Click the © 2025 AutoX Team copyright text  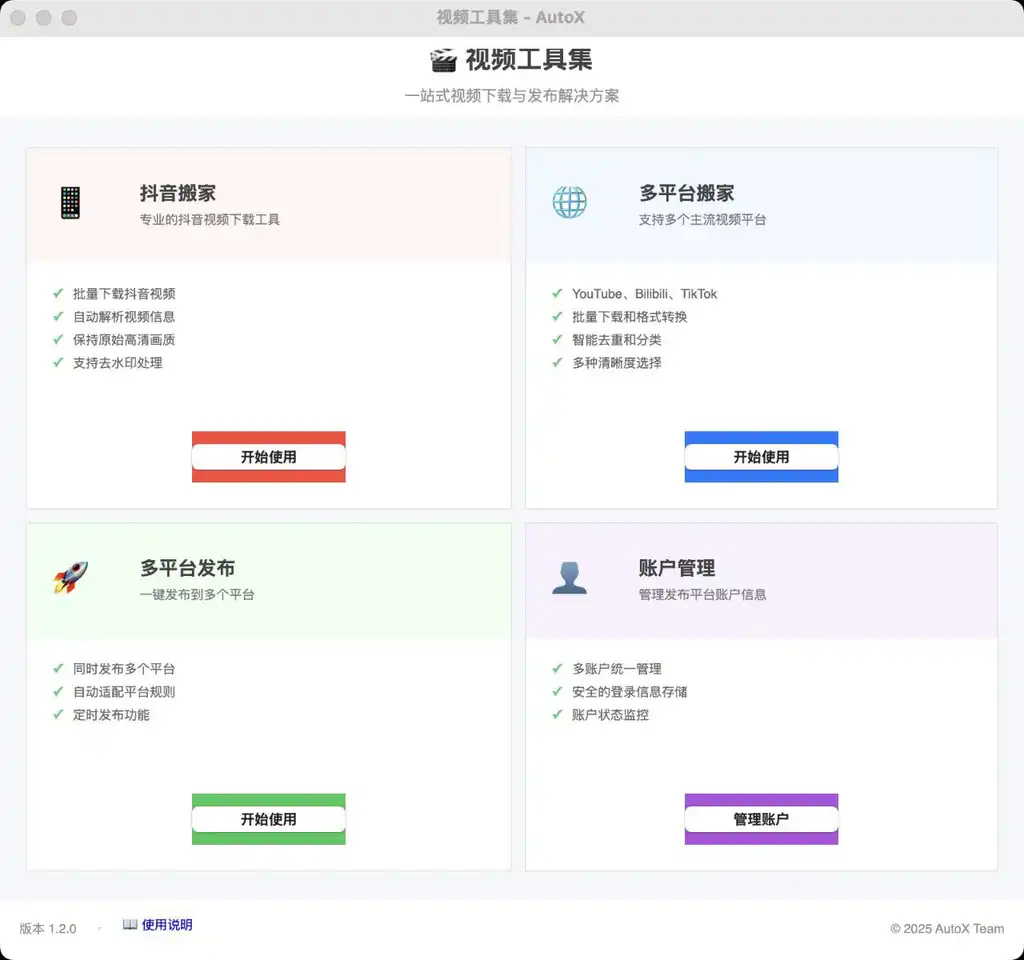947,929
